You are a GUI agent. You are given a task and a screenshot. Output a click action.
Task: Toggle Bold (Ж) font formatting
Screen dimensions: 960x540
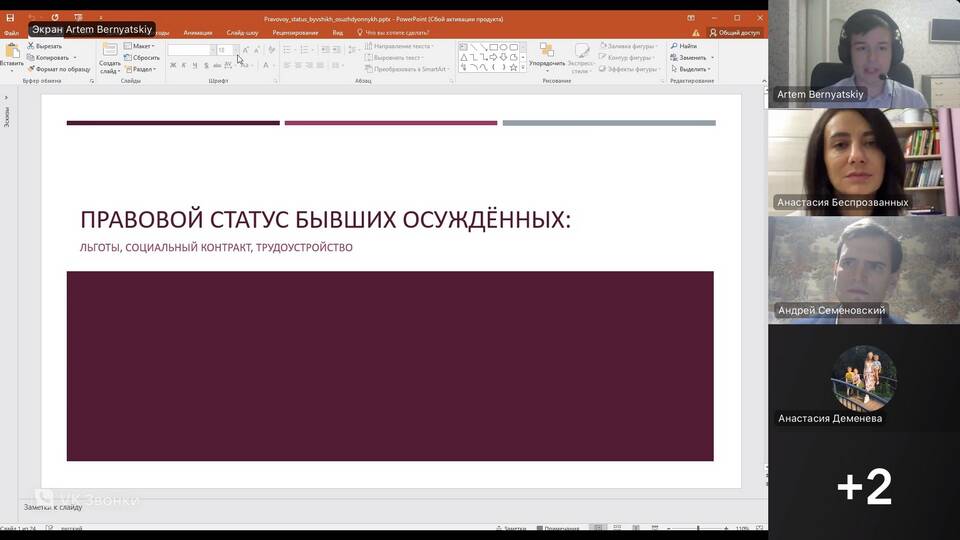point(173,65)
